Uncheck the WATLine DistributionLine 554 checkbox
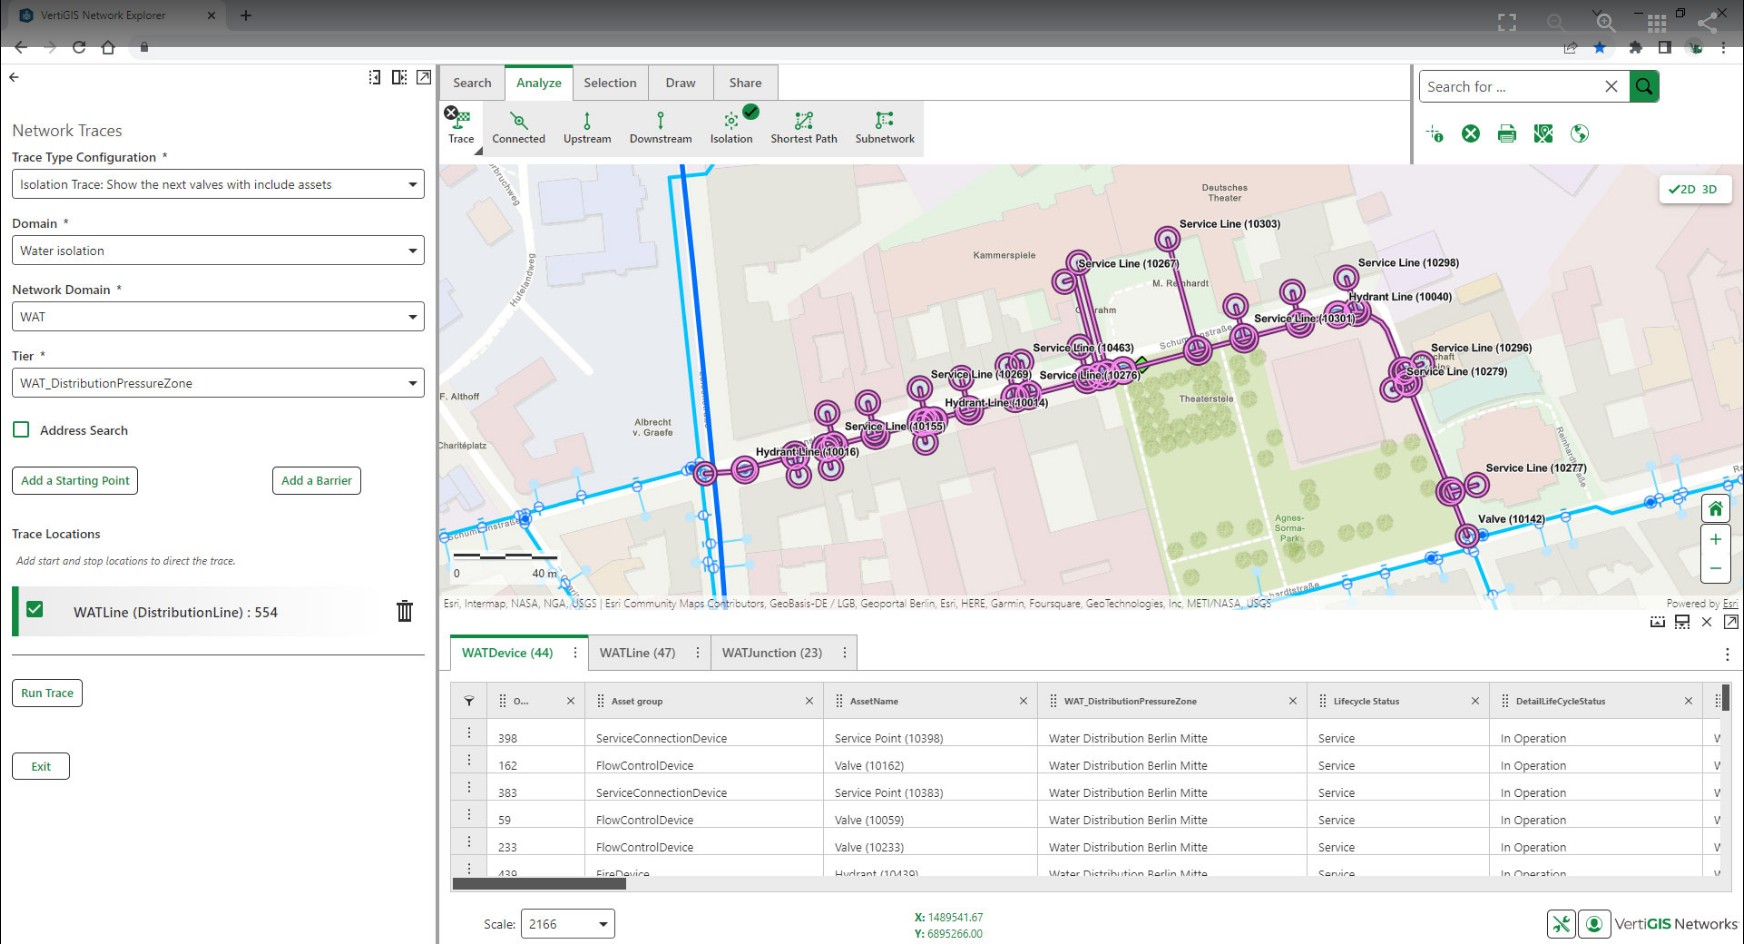1744x944 pixels. click(35, 609)
